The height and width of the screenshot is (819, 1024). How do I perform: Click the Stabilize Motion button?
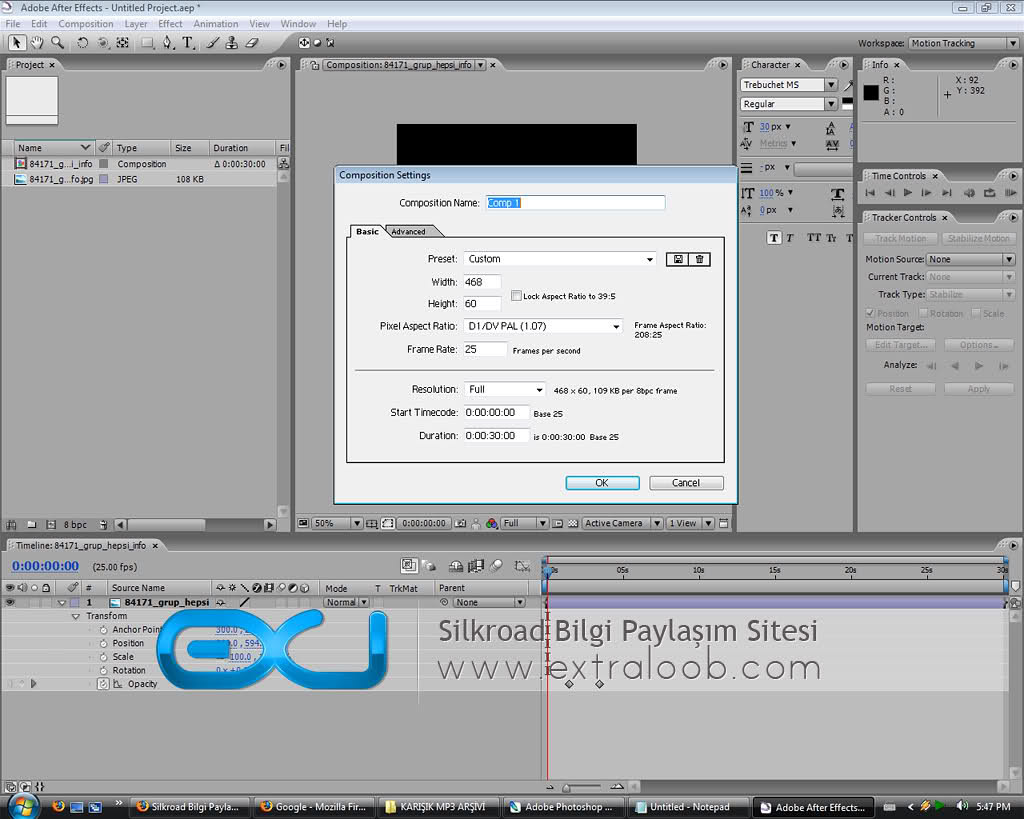[x=978, y=238]
